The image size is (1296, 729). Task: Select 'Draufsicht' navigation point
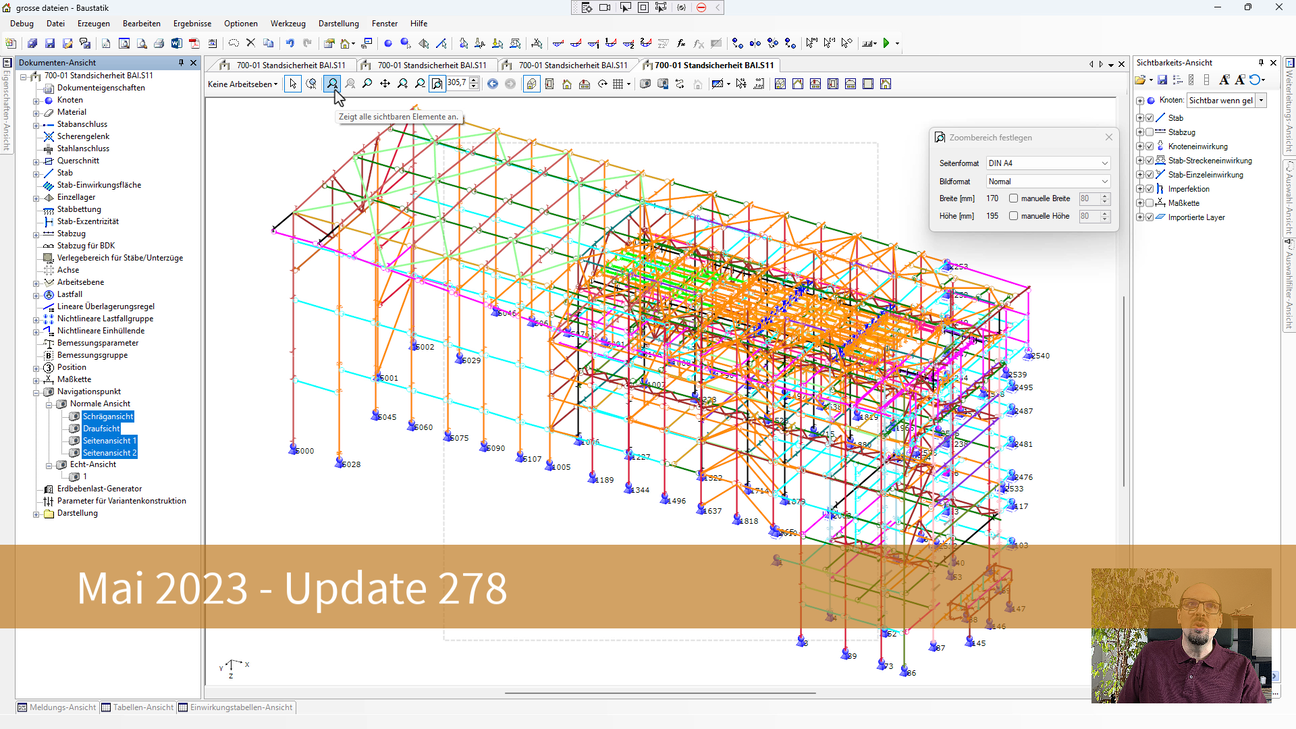(x=101, y=428)
